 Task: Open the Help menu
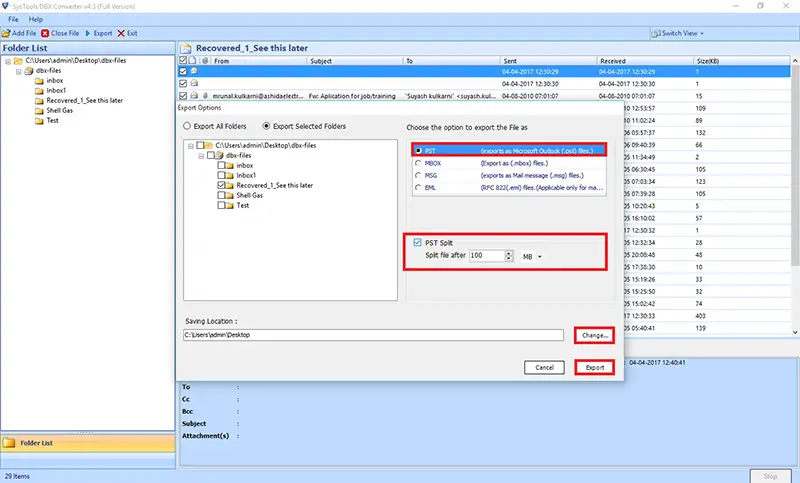[x=36, y=19]
